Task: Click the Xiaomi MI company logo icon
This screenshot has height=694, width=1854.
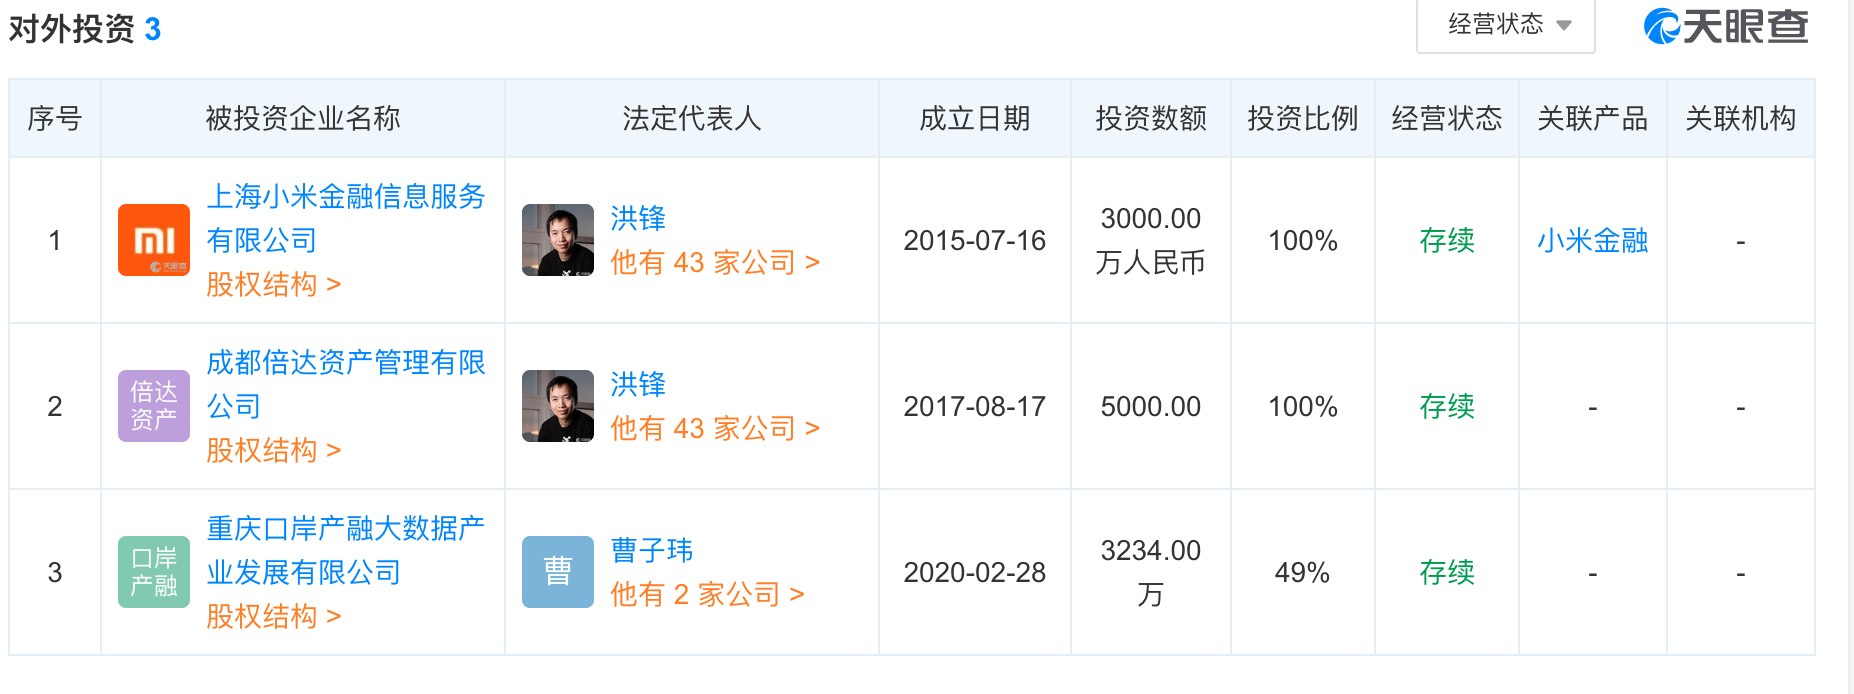Action: pyautogui.click(x=154, y=240)
